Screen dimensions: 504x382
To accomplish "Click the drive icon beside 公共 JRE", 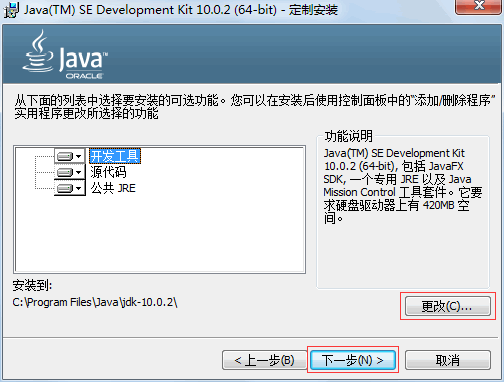I will (x=65, y=188).
